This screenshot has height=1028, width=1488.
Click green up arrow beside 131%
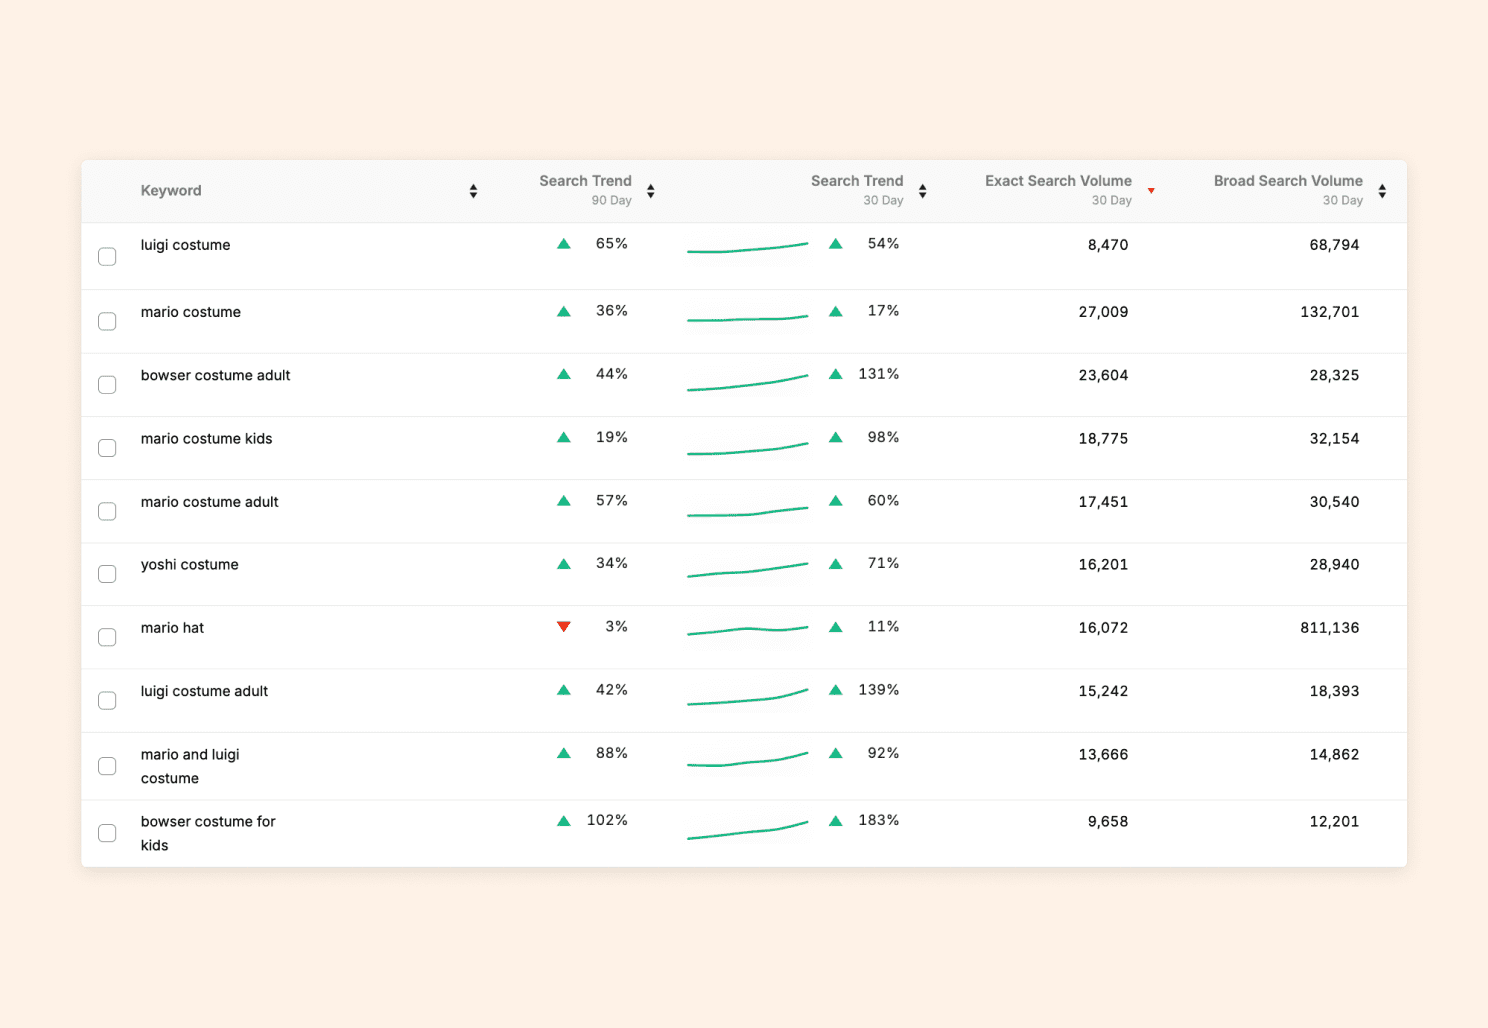(836, 374)
